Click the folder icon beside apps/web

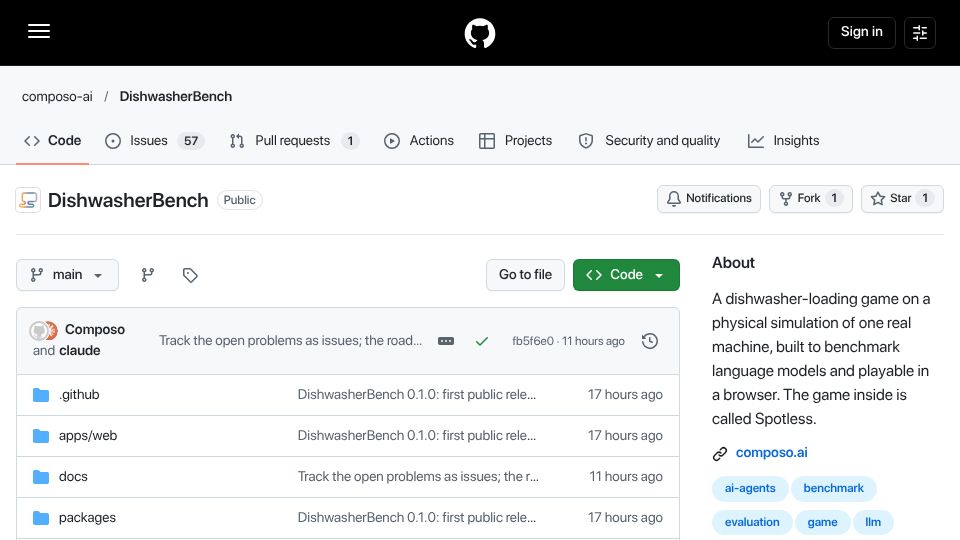[x=41, y=436]
